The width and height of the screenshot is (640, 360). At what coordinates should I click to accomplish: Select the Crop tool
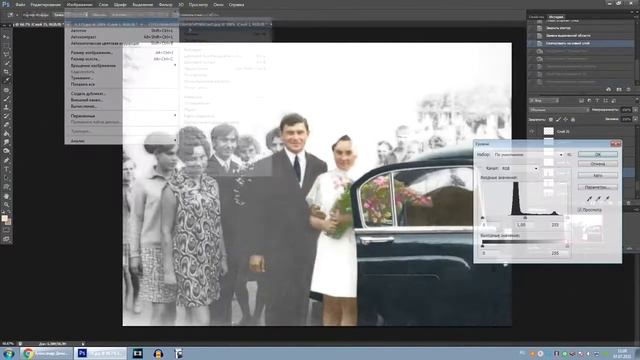(6, 71)
